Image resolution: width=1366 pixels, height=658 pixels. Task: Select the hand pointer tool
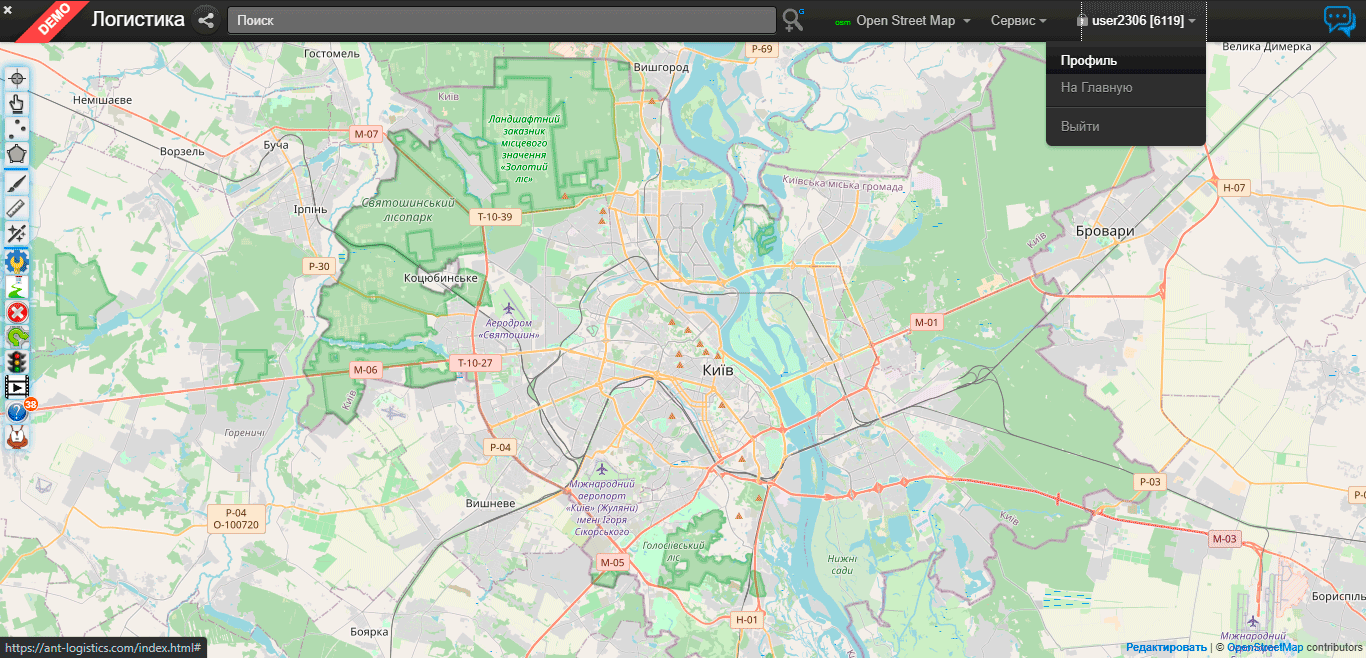pos(16,103)
